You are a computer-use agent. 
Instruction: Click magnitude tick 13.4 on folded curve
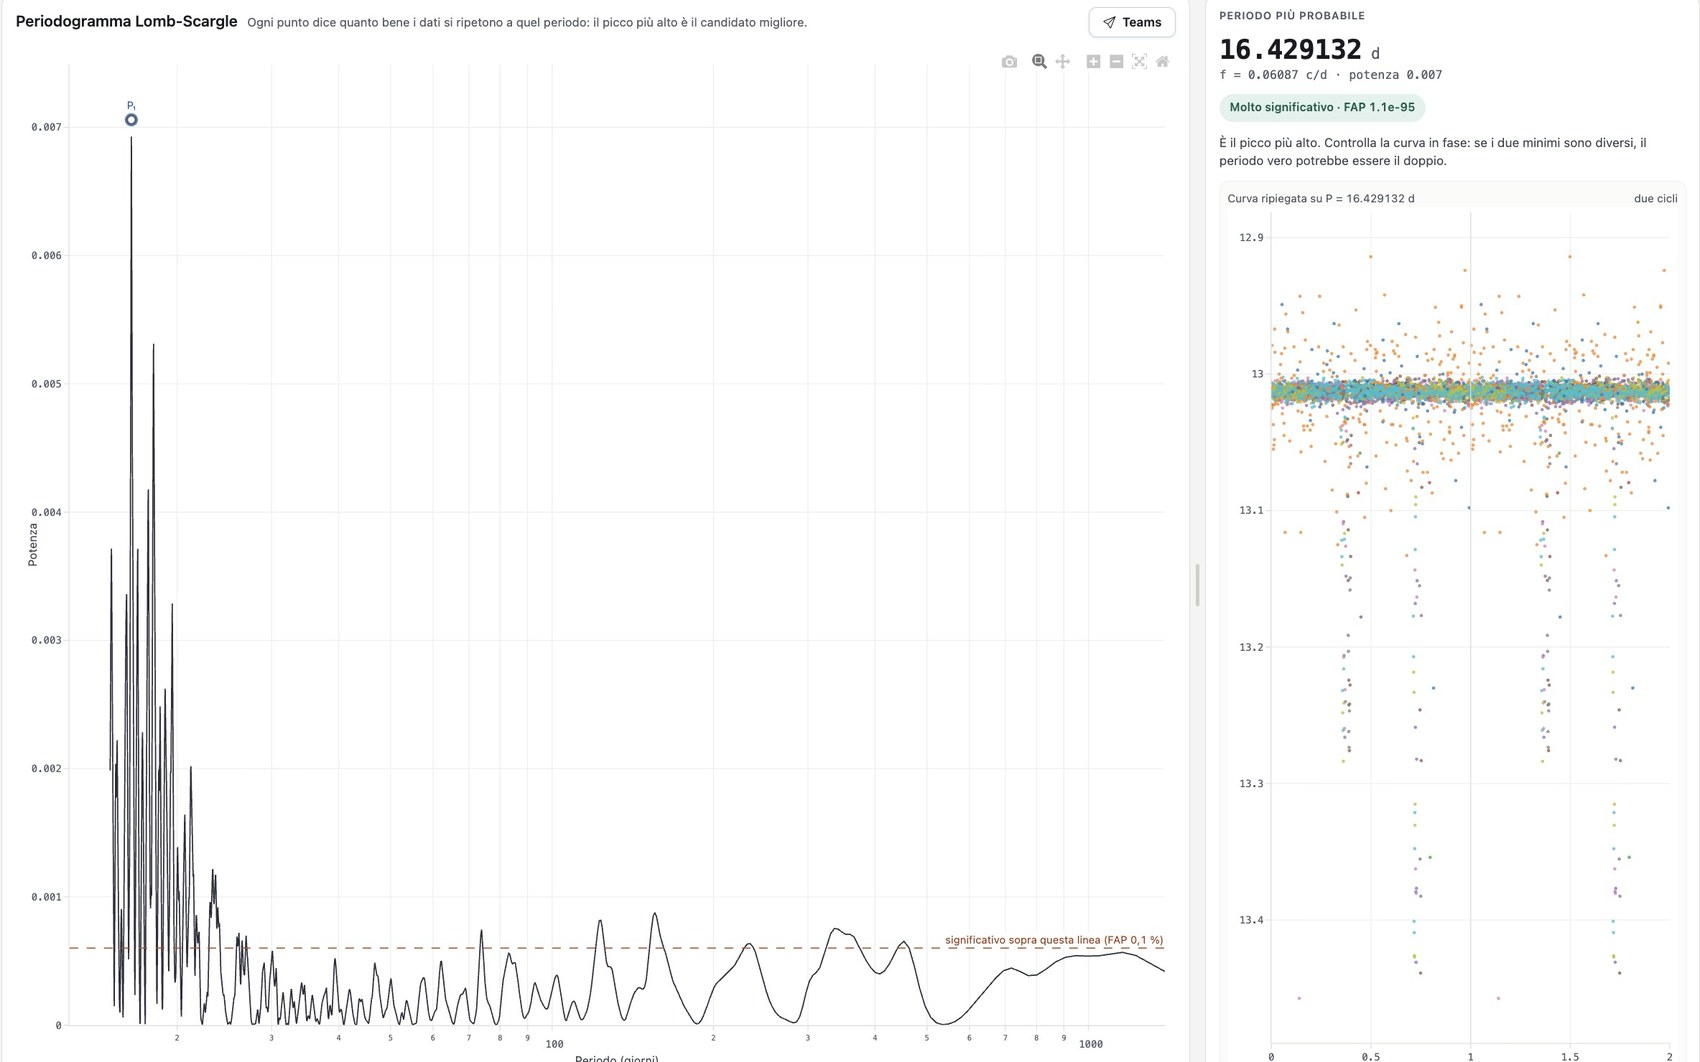pyautogui.click(x=1251, y=920)
